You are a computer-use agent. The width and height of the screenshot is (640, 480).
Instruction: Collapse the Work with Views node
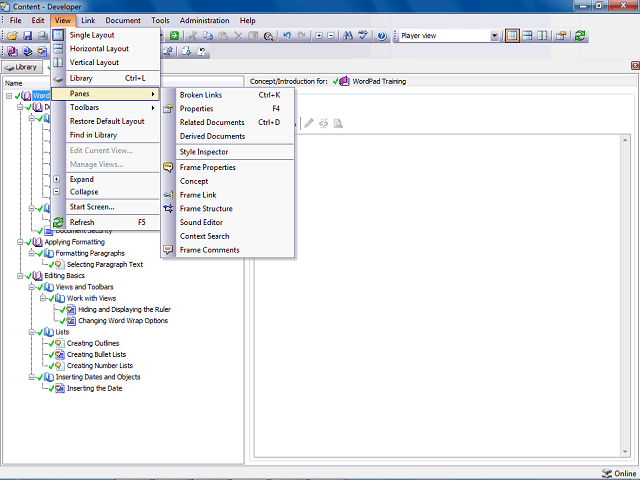43,298
